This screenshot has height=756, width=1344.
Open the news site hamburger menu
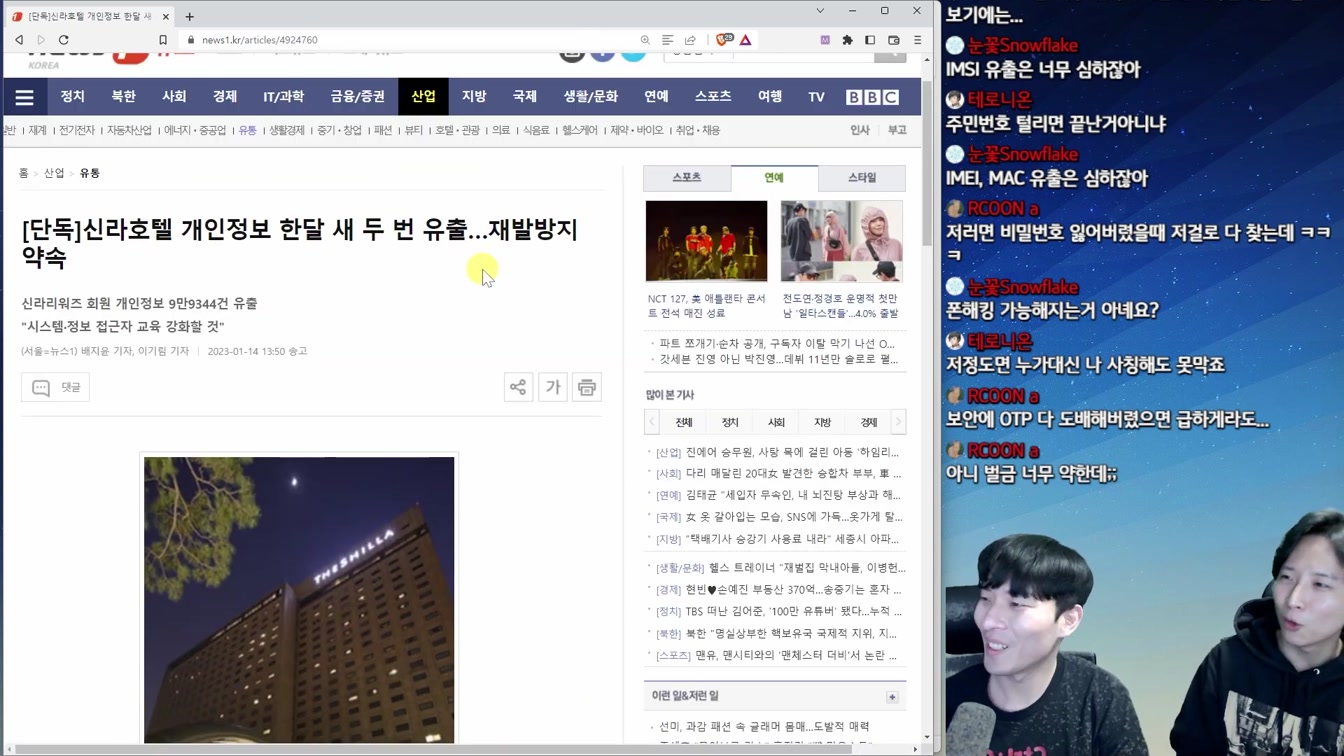click(x=24, y=97)
